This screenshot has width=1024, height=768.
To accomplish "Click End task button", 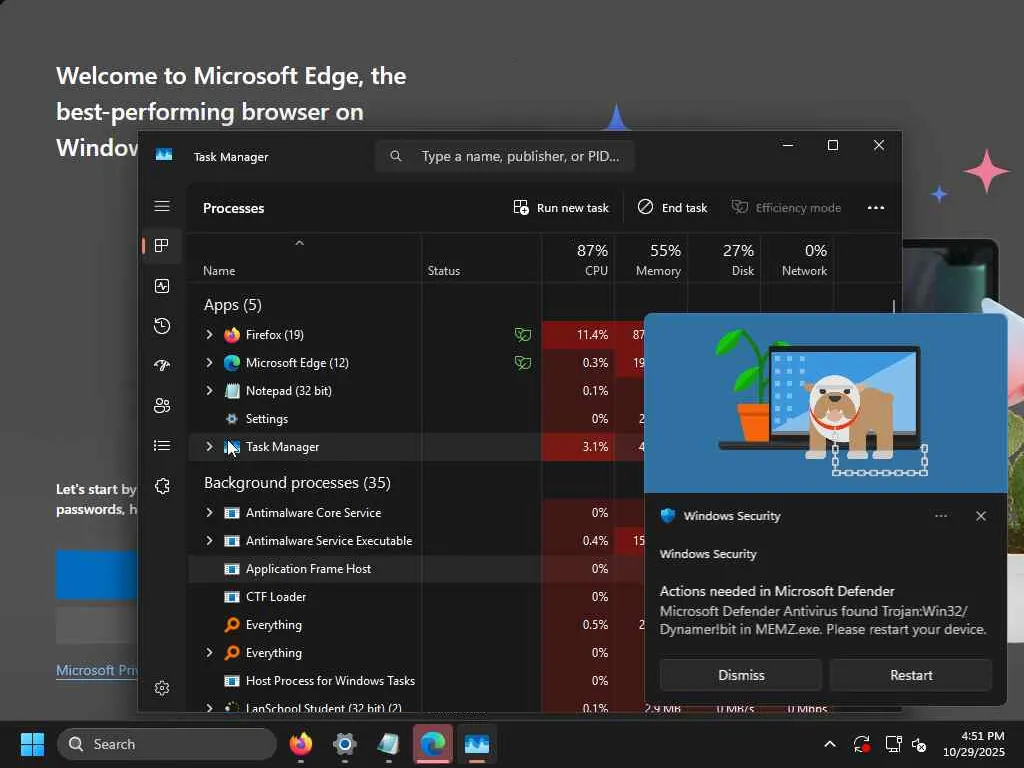I will (x=672, y=208).
